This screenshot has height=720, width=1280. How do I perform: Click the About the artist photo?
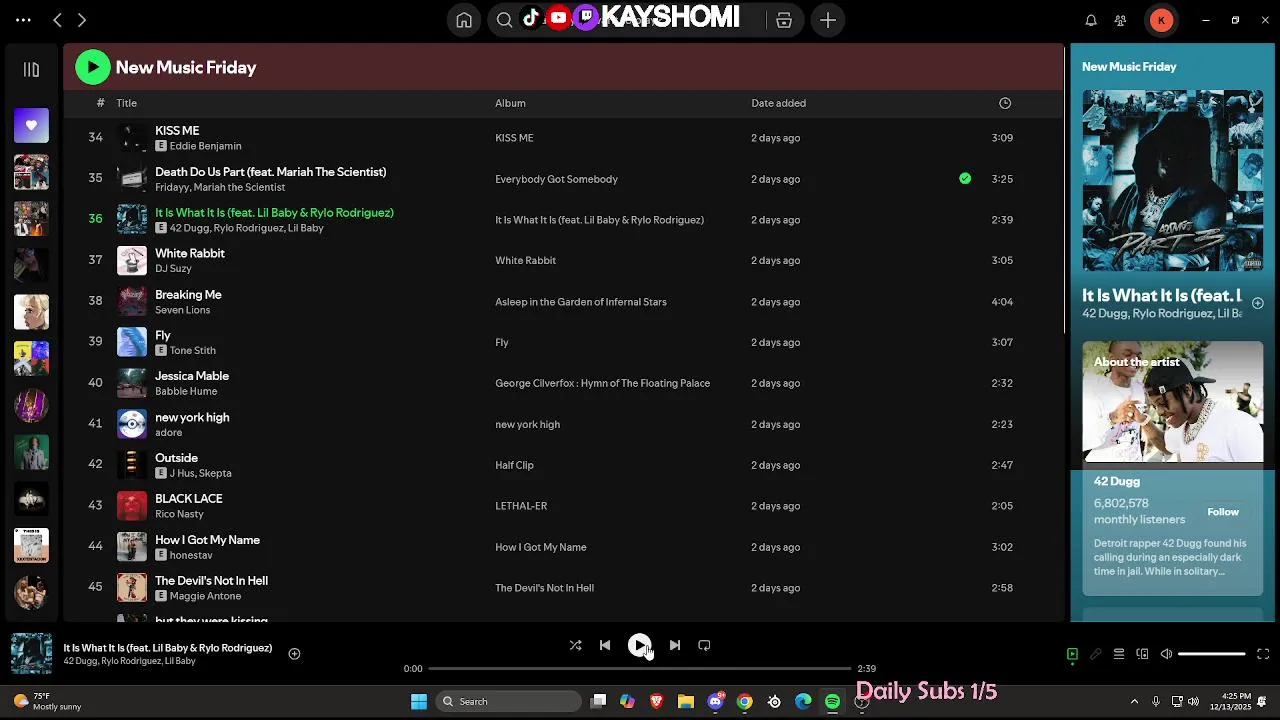[x=1172, y=402]
